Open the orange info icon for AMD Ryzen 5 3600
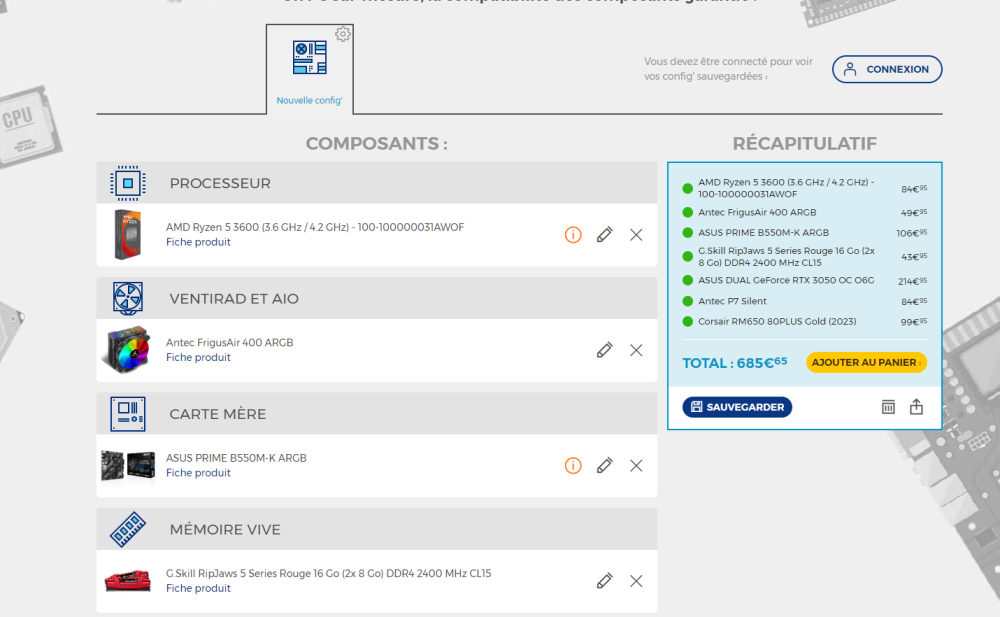 point(573,235)
